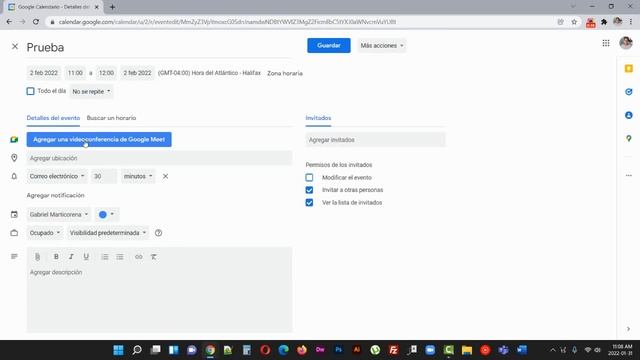This screenshot has width=640, height=360.
Task: Open the Google Tasks side panel icon
Action: tap(629, 92)
